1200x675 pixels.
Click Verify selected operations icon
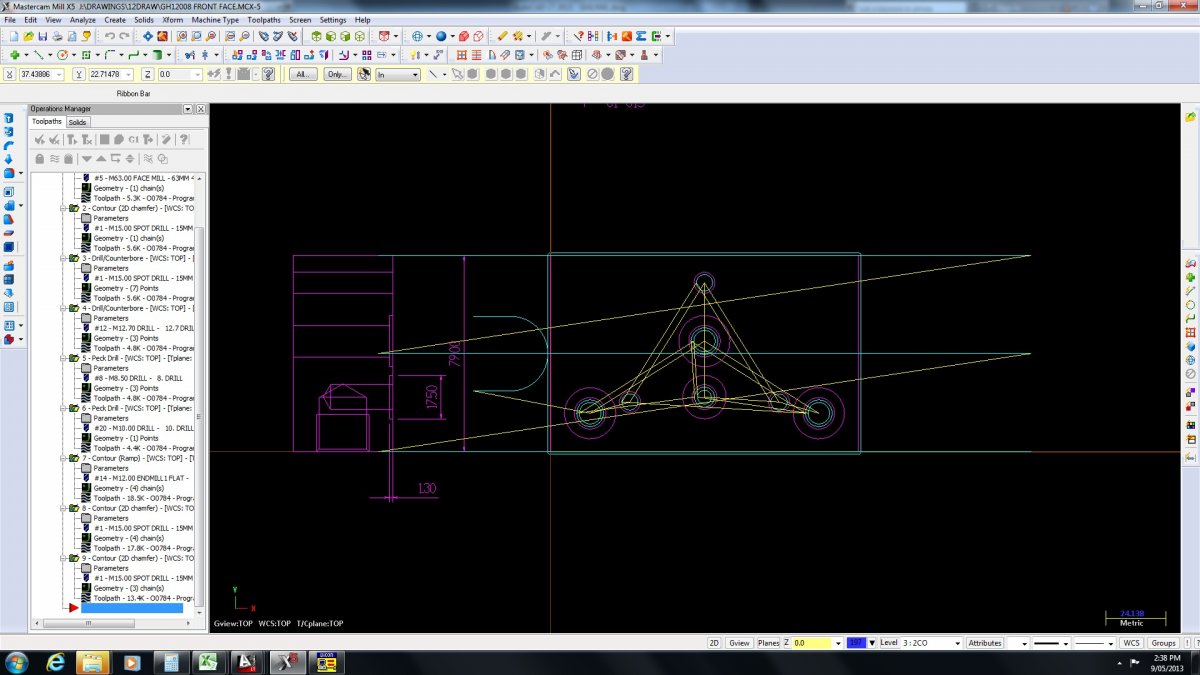click(x=118, y=140)
